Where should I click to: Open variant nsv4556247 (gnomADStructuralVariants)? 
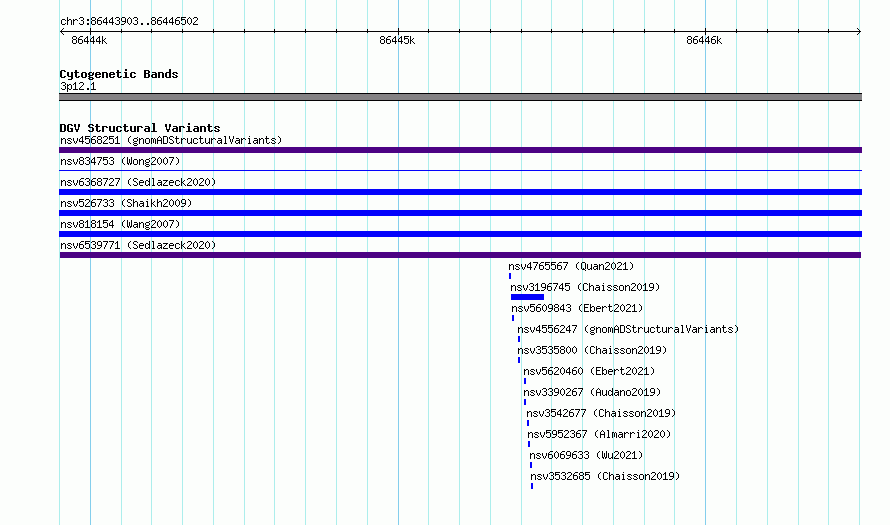[628, 329]
